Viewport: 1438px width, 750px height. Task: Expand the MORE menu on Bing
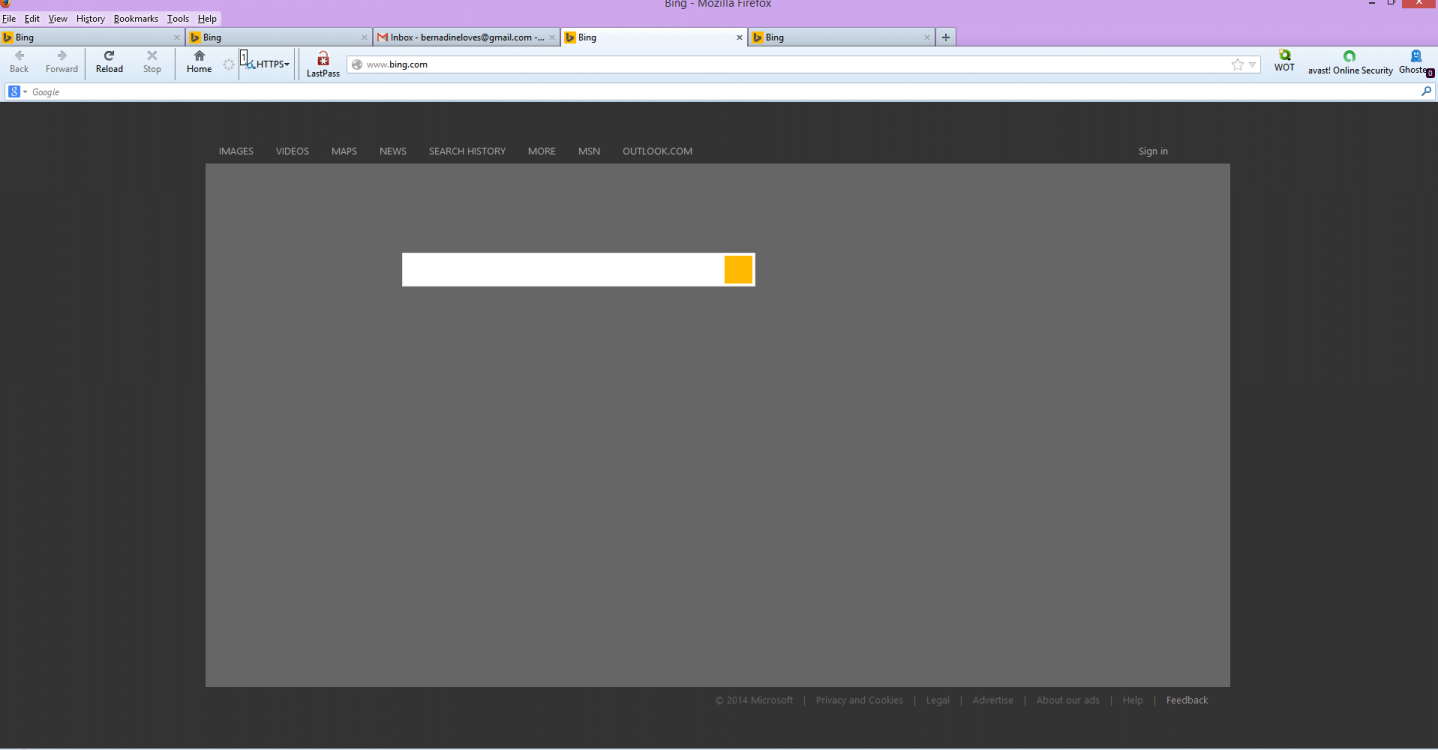542,152
